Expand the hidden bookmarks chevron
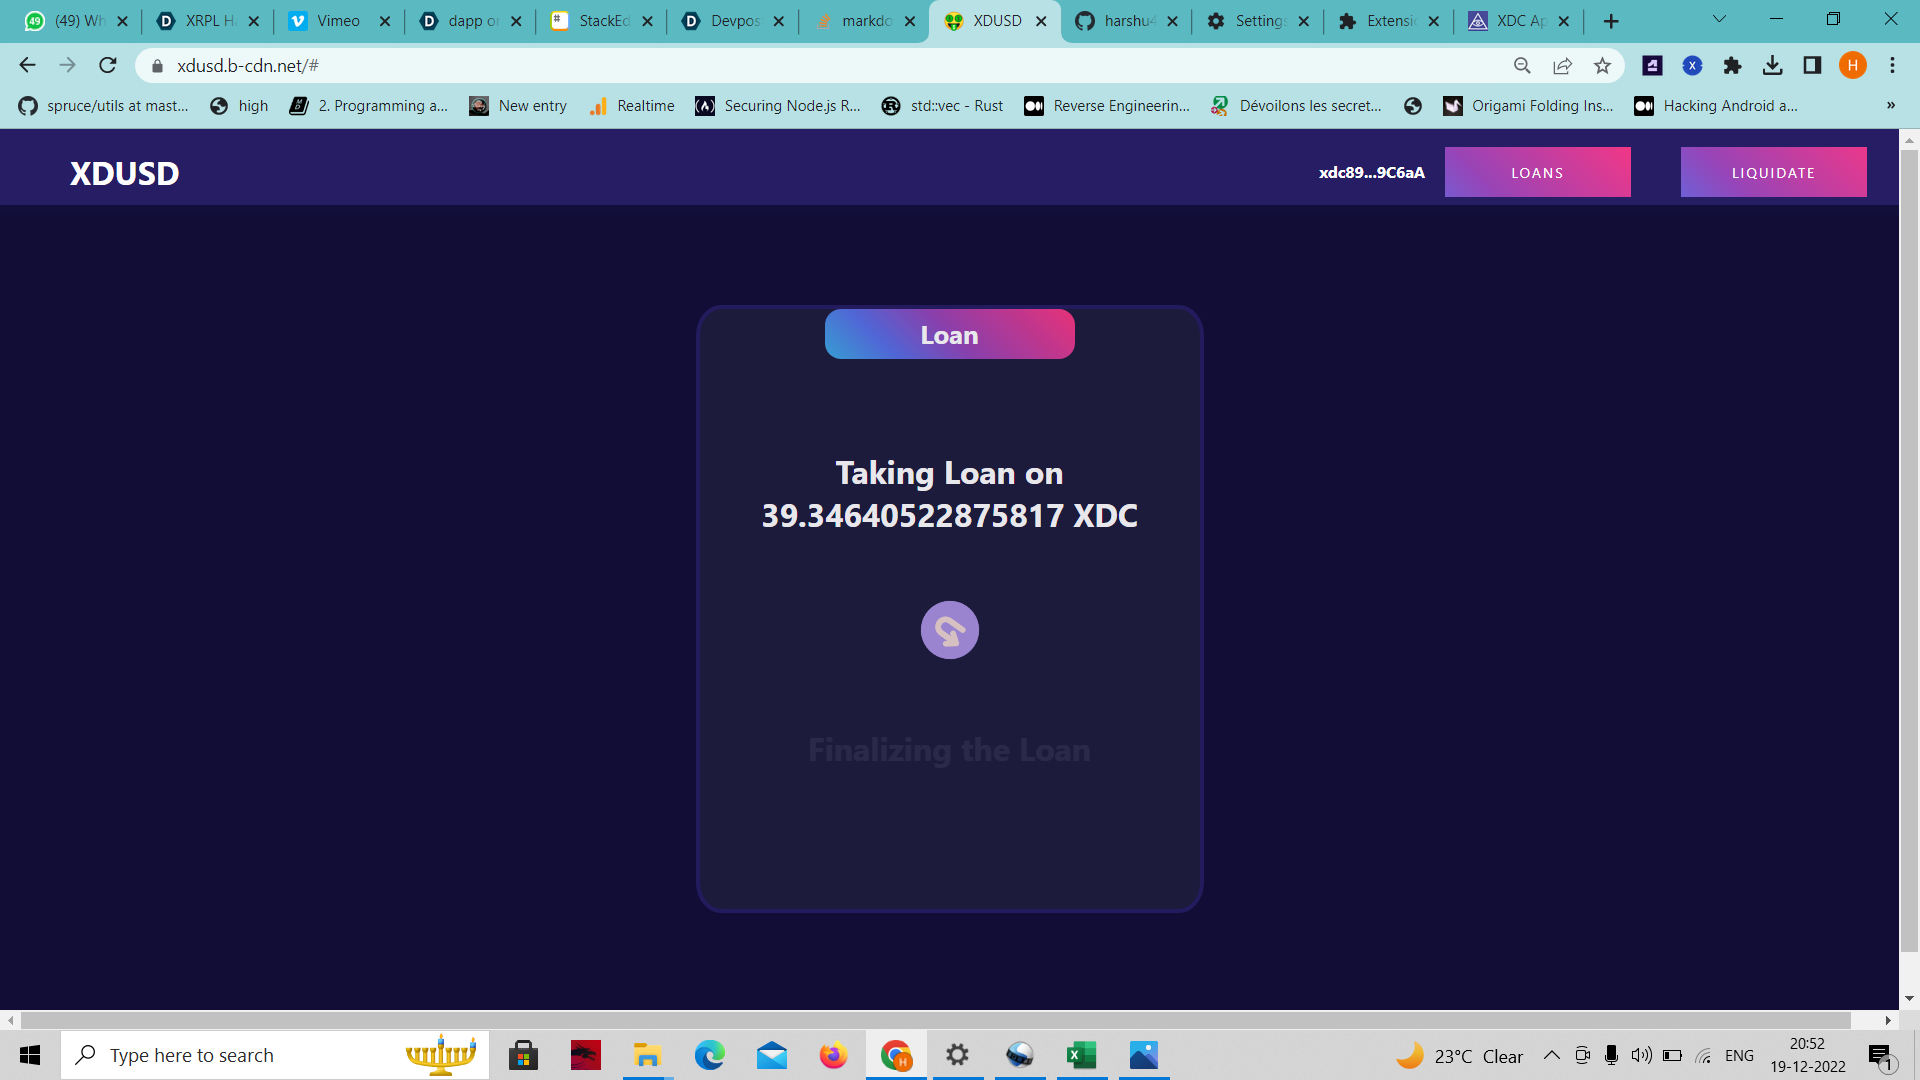Viewport: 1920px width, 1080px height. point(1890,106)
